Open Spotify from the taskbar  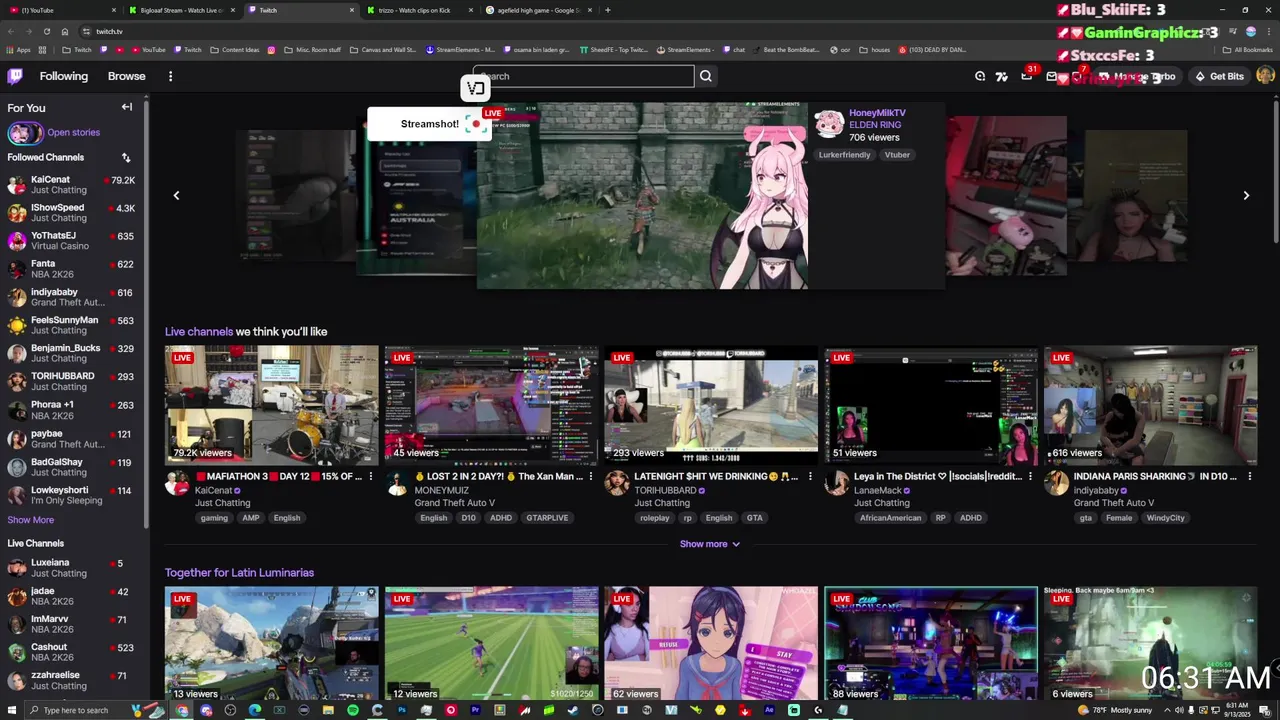pyautogui.click(x=353, y=710)
